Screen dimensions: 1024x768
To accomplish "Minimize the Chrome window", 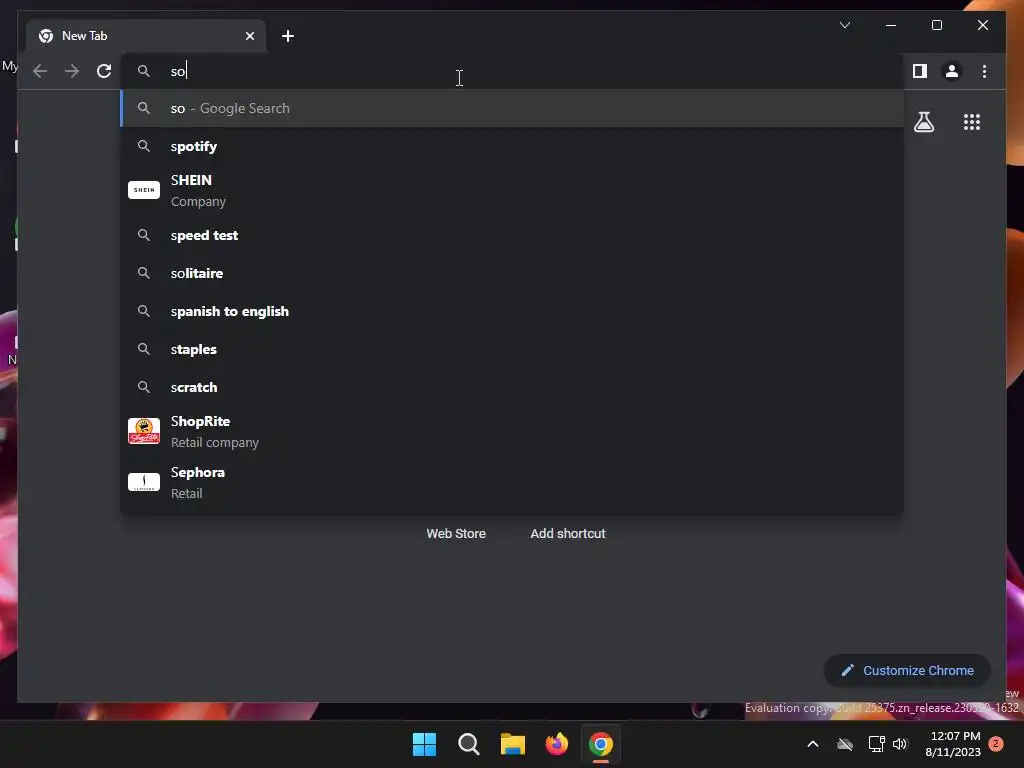I will click(x=891, y=25).
